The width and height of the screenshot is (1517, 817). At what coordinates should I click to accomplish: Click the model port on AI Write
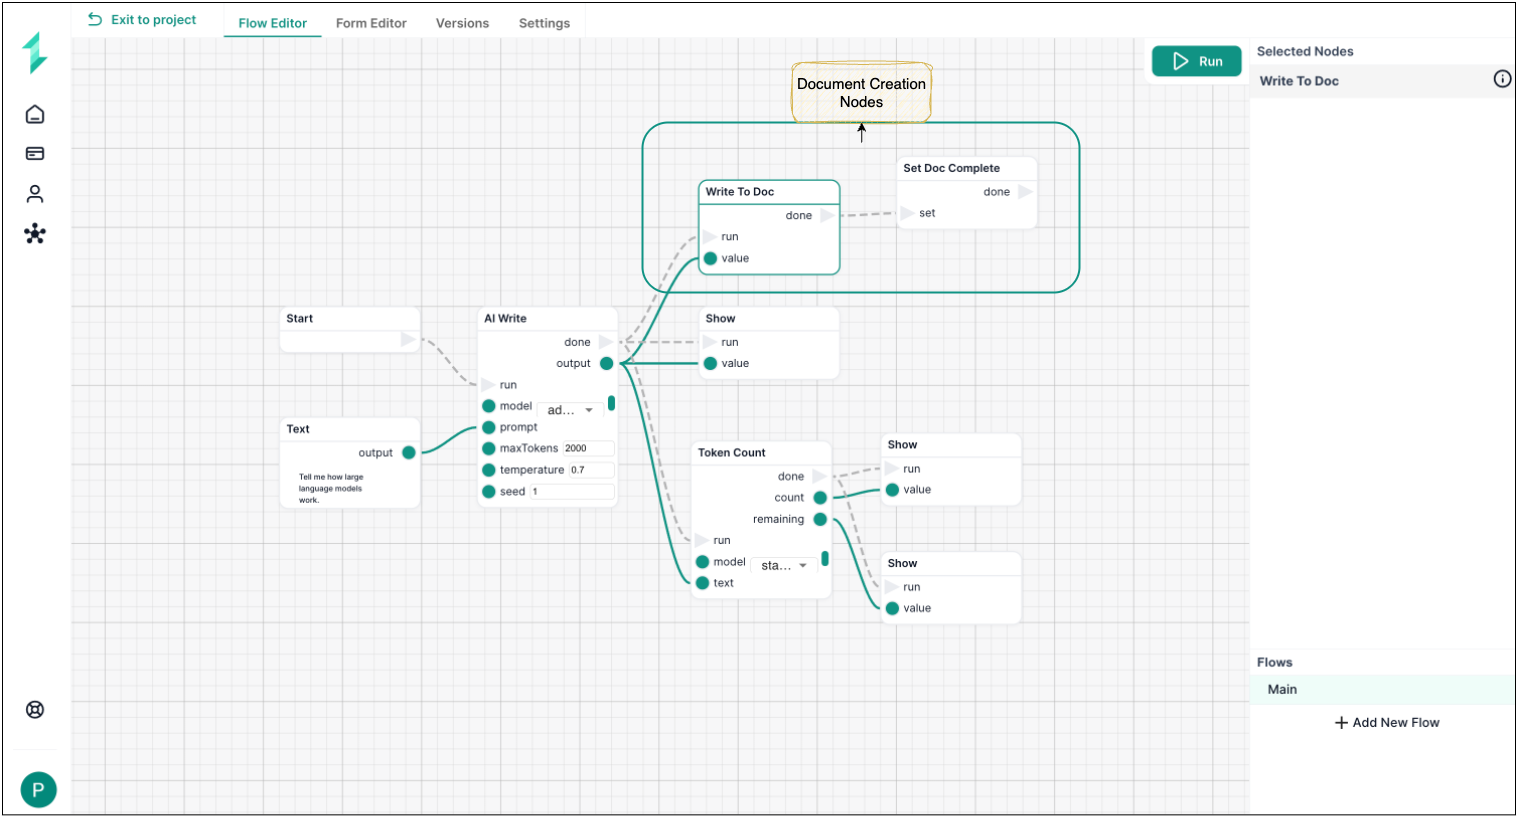click(x=489, y=406)
